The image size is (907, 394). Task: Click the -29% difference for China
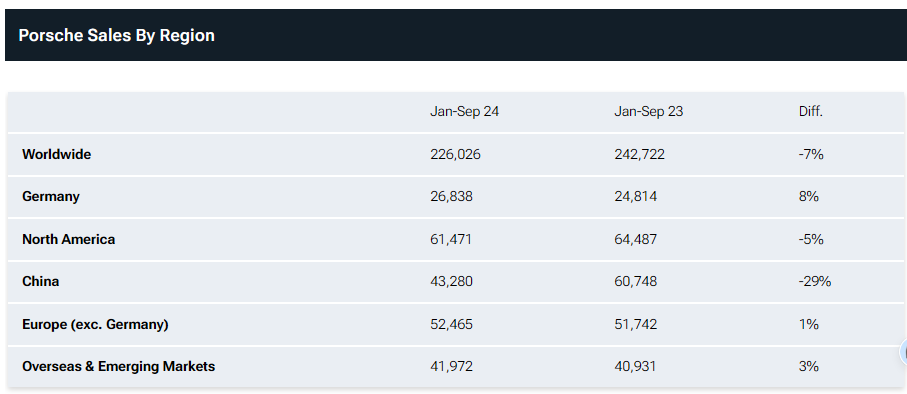pos(815,282)
